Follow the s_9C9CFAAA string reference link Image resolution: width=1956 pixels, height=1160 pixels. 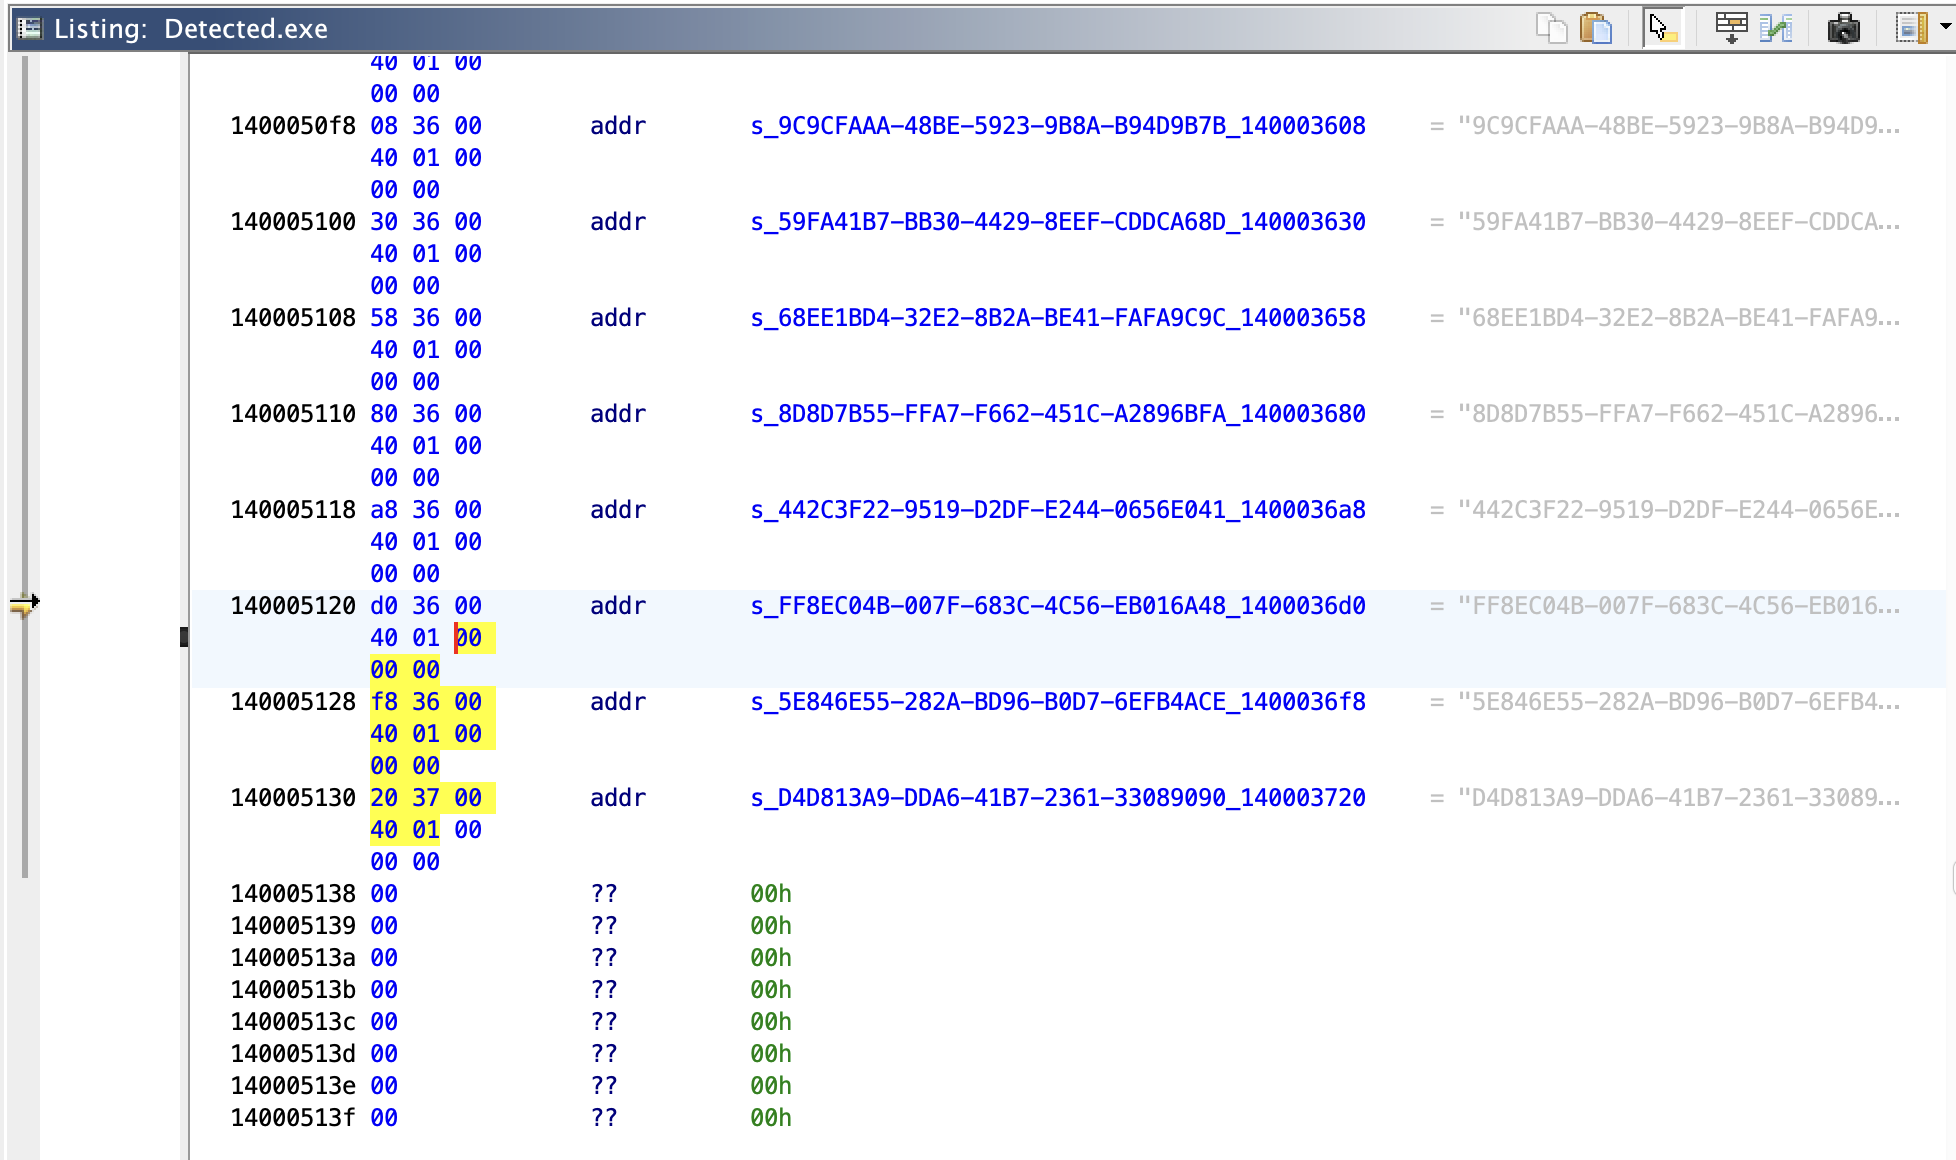pos(1057,126)
